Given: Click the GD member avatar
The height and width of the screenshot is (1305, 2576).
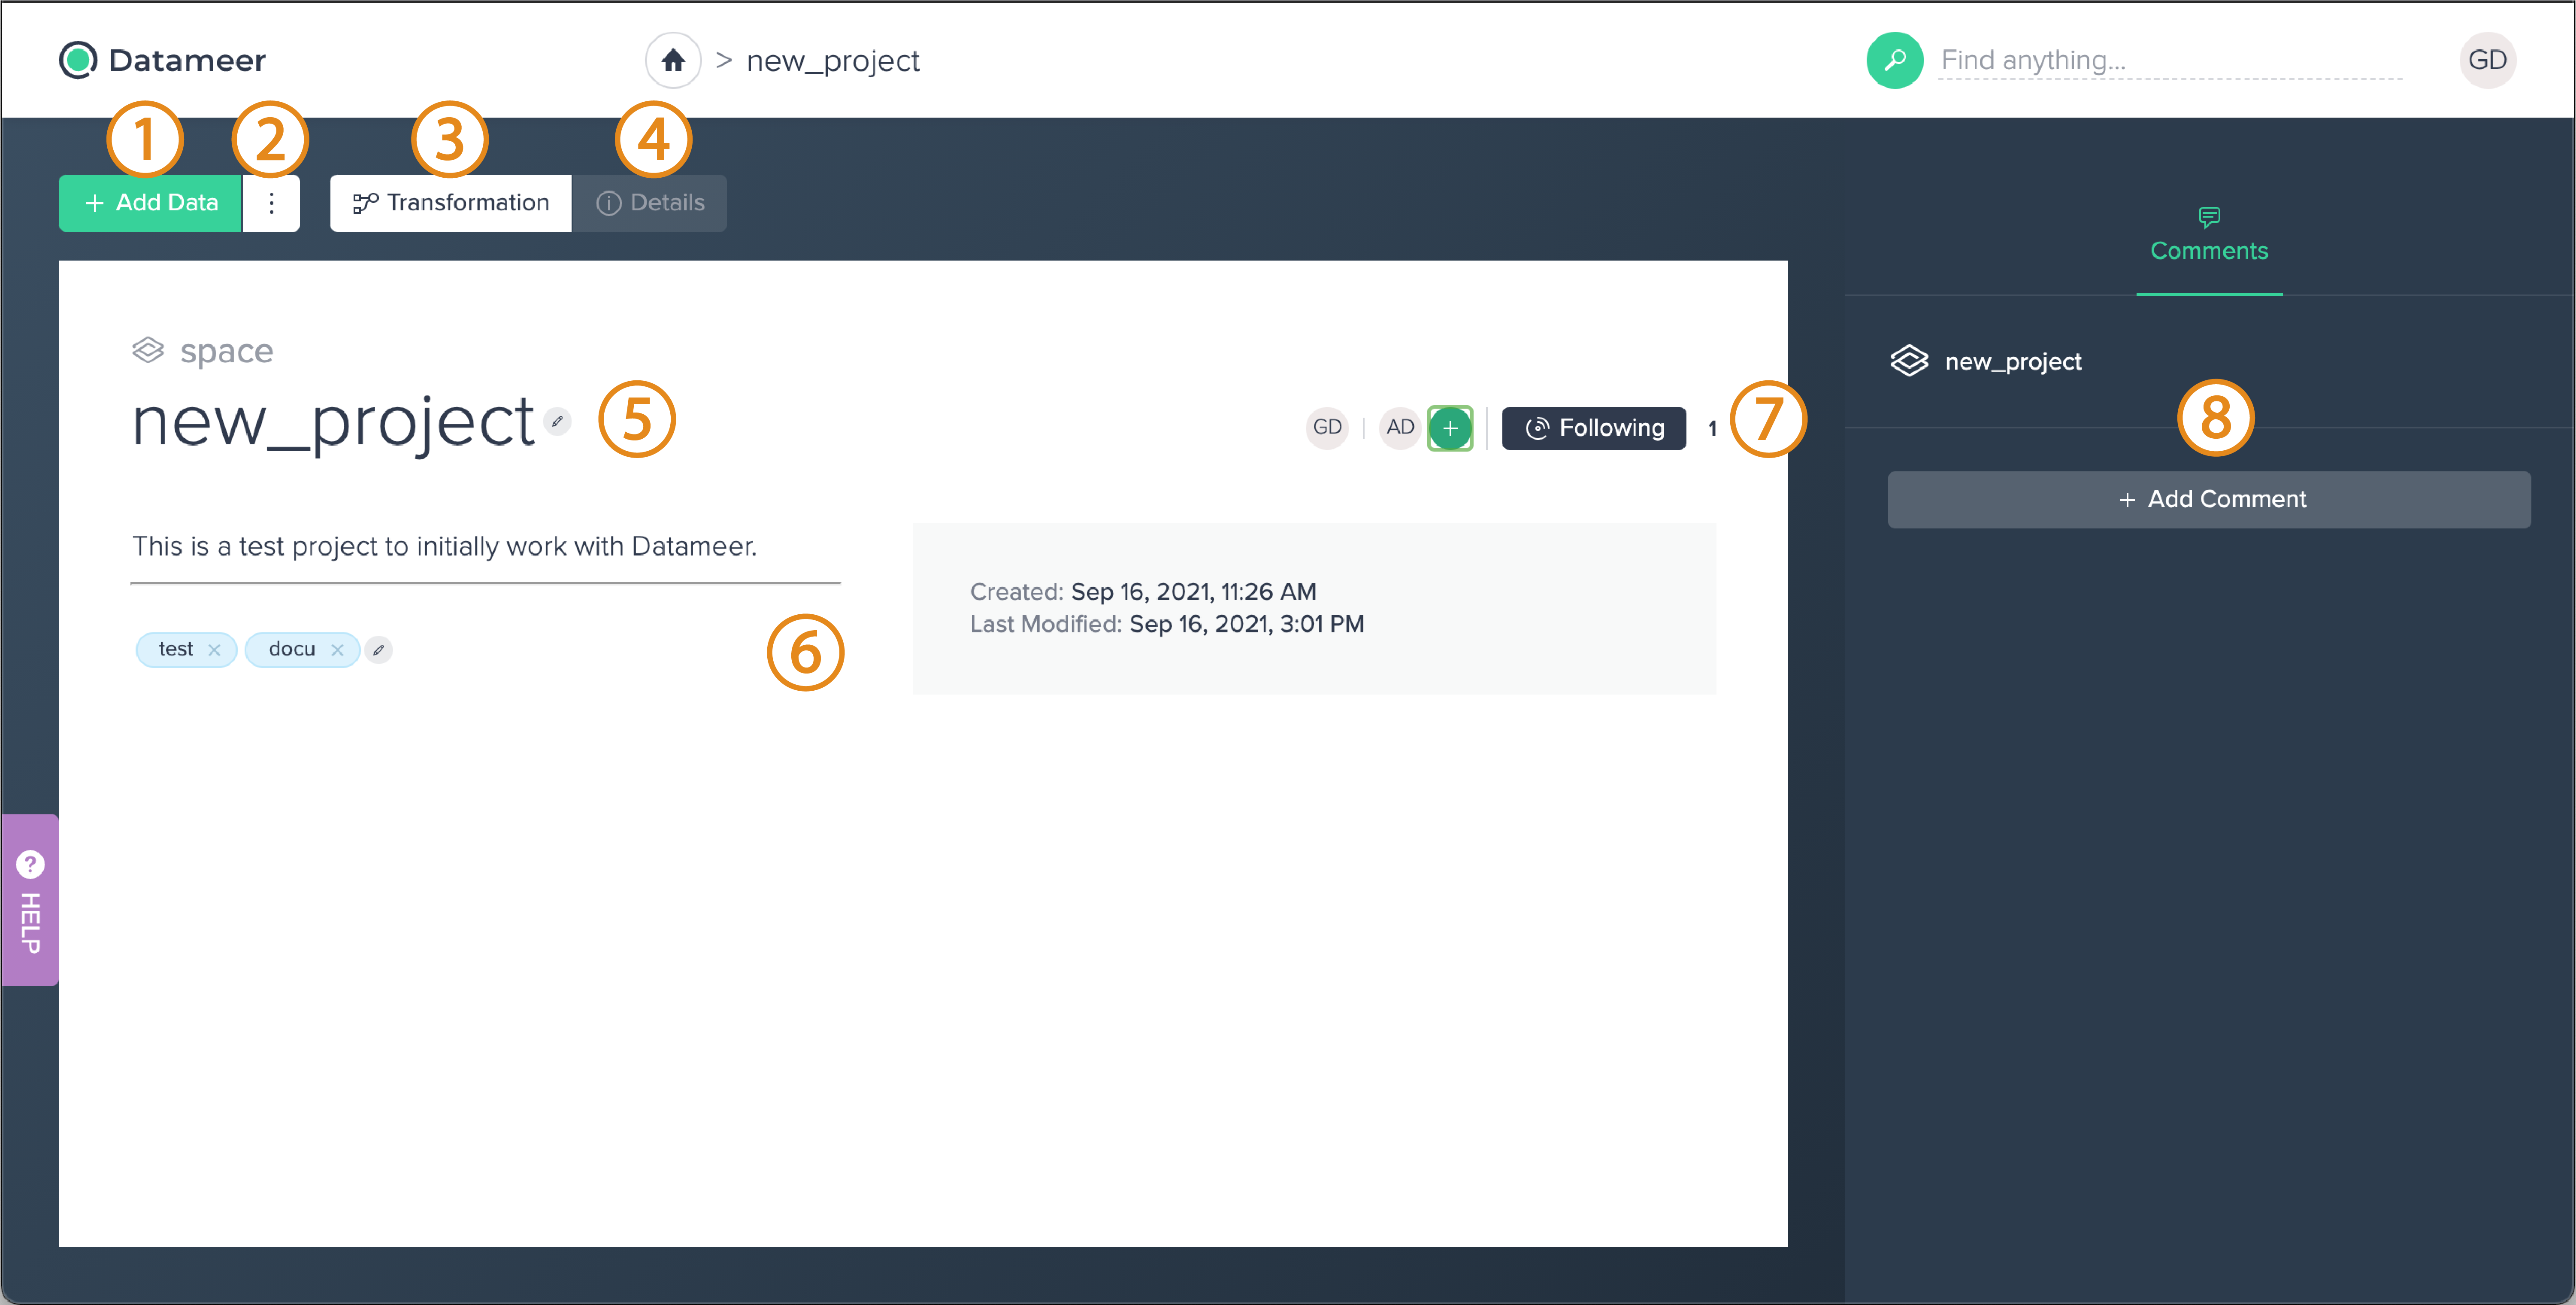Looking at the screenshot, I should [x=1327, y=428].
